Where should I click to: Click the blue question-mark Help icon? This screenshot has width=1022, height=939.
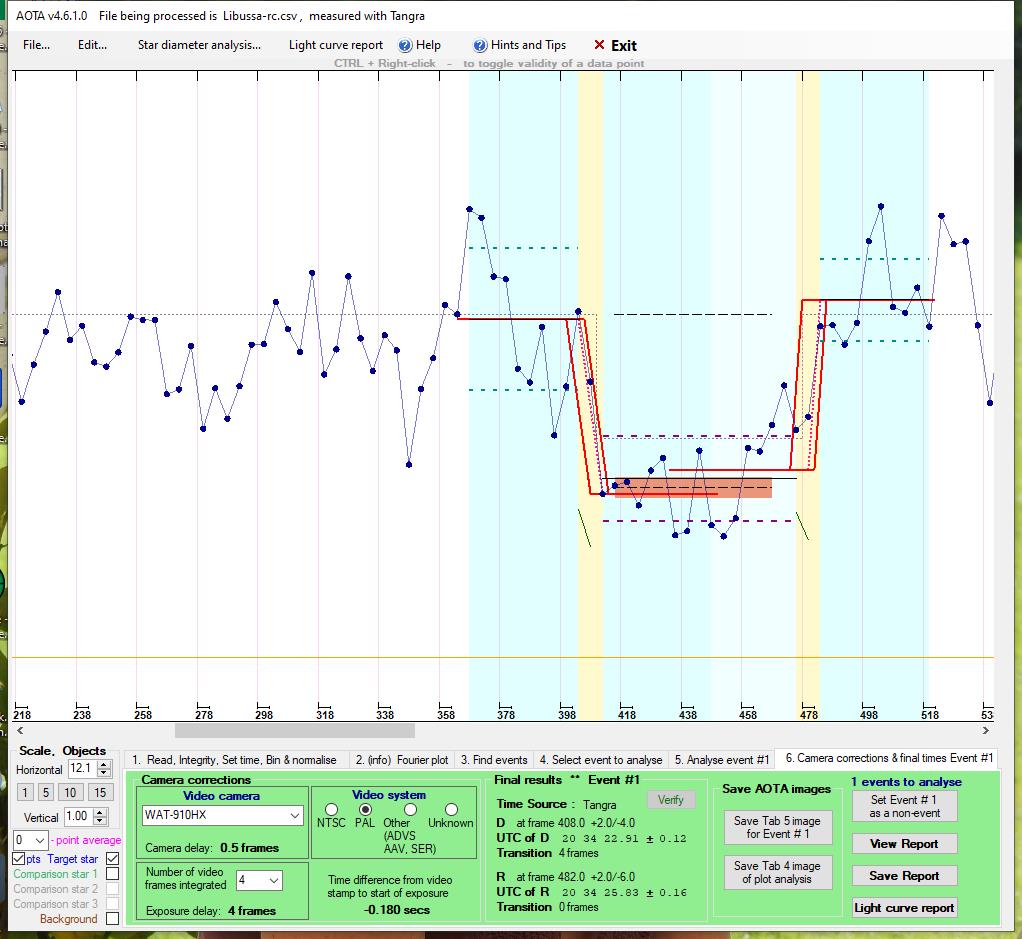(405, 46)
